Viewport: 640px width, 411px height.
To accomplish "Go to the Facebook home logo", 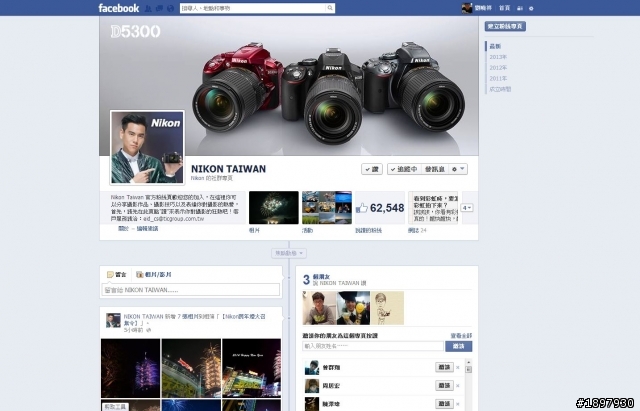I will pos(118,8).
